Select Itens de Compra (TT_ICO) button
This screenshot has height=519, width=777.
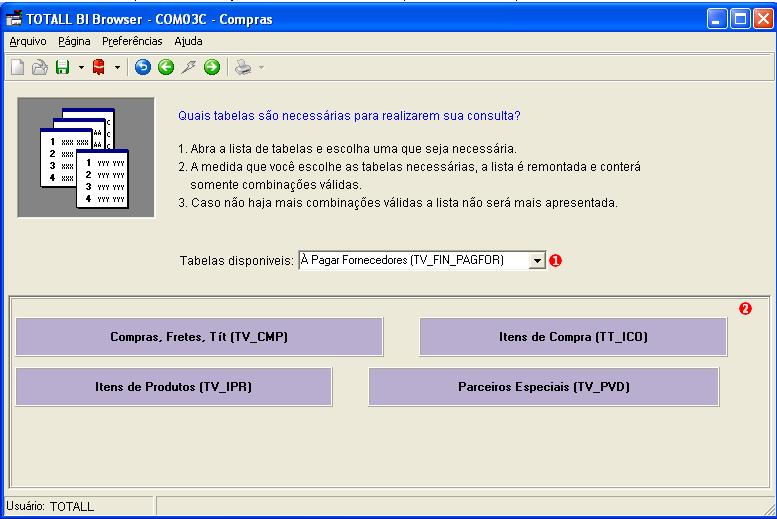573,337
